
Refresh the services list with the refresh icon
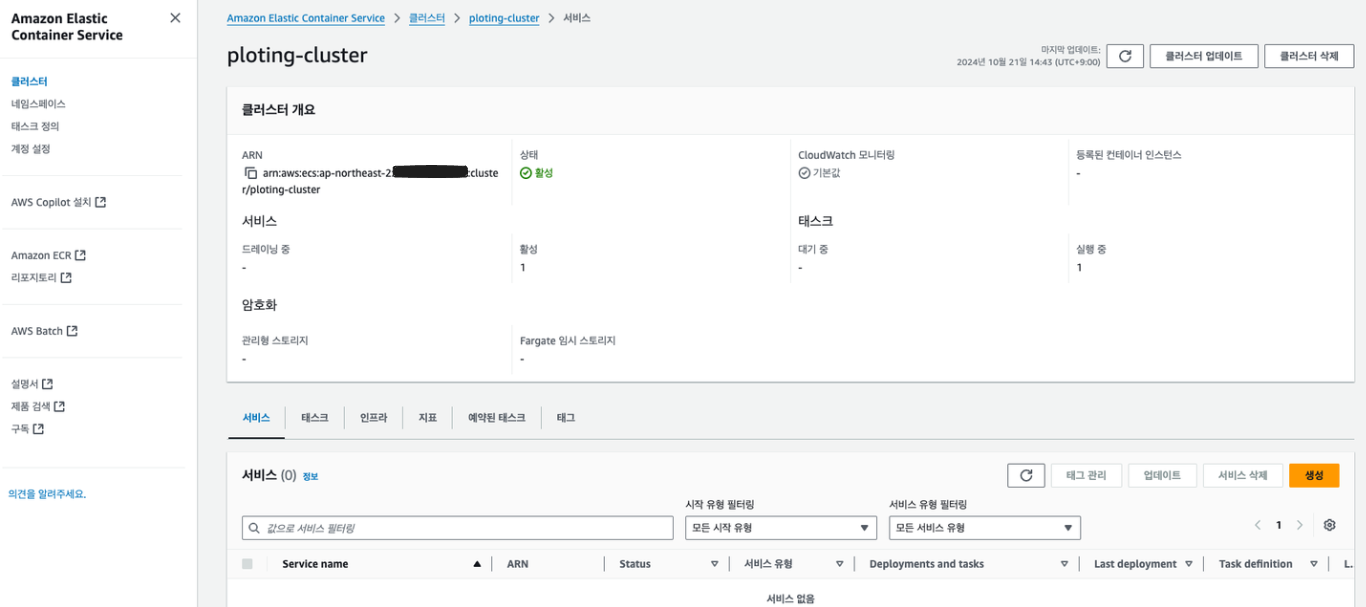1026,476
